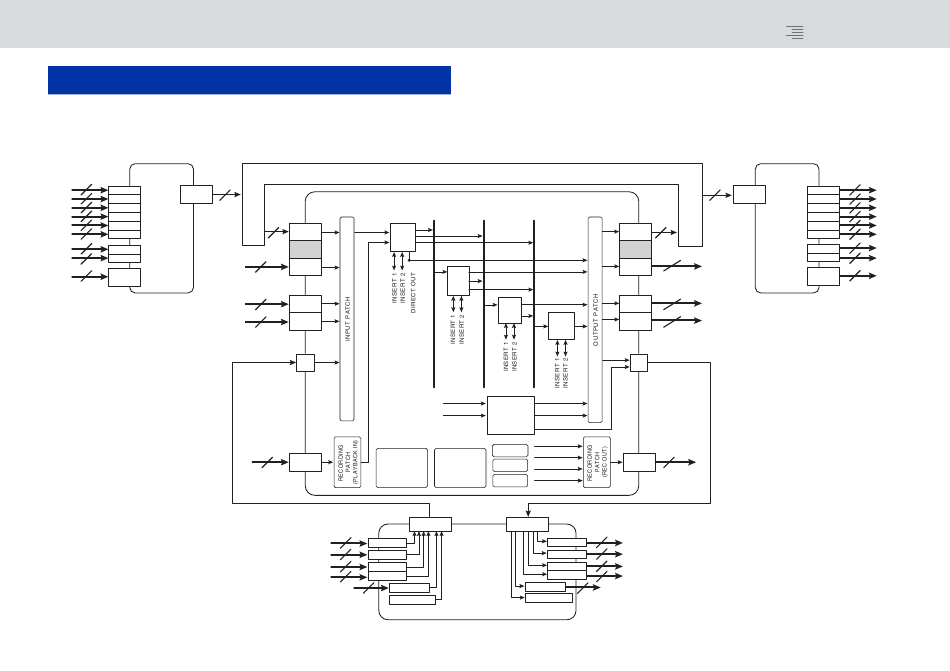Click RECORDING PATCH (REC OUT) block
Viewport: 950px width, 671px height.
(597, 462)
